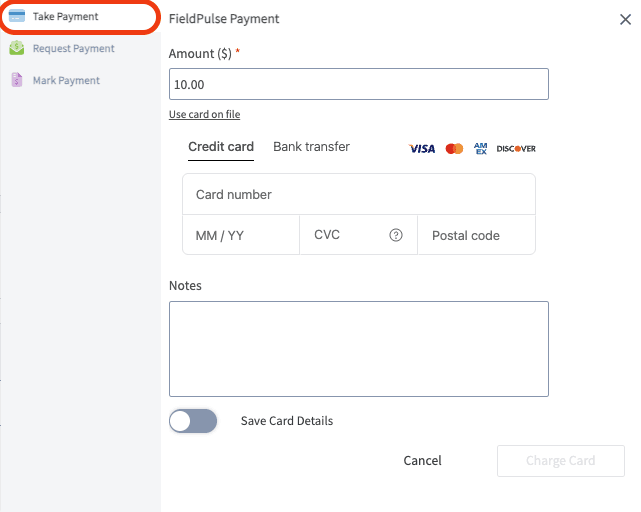This screenshot has height=512, width=641.
Task: Click the Take Payment card icon
Action: pos(17,17)
